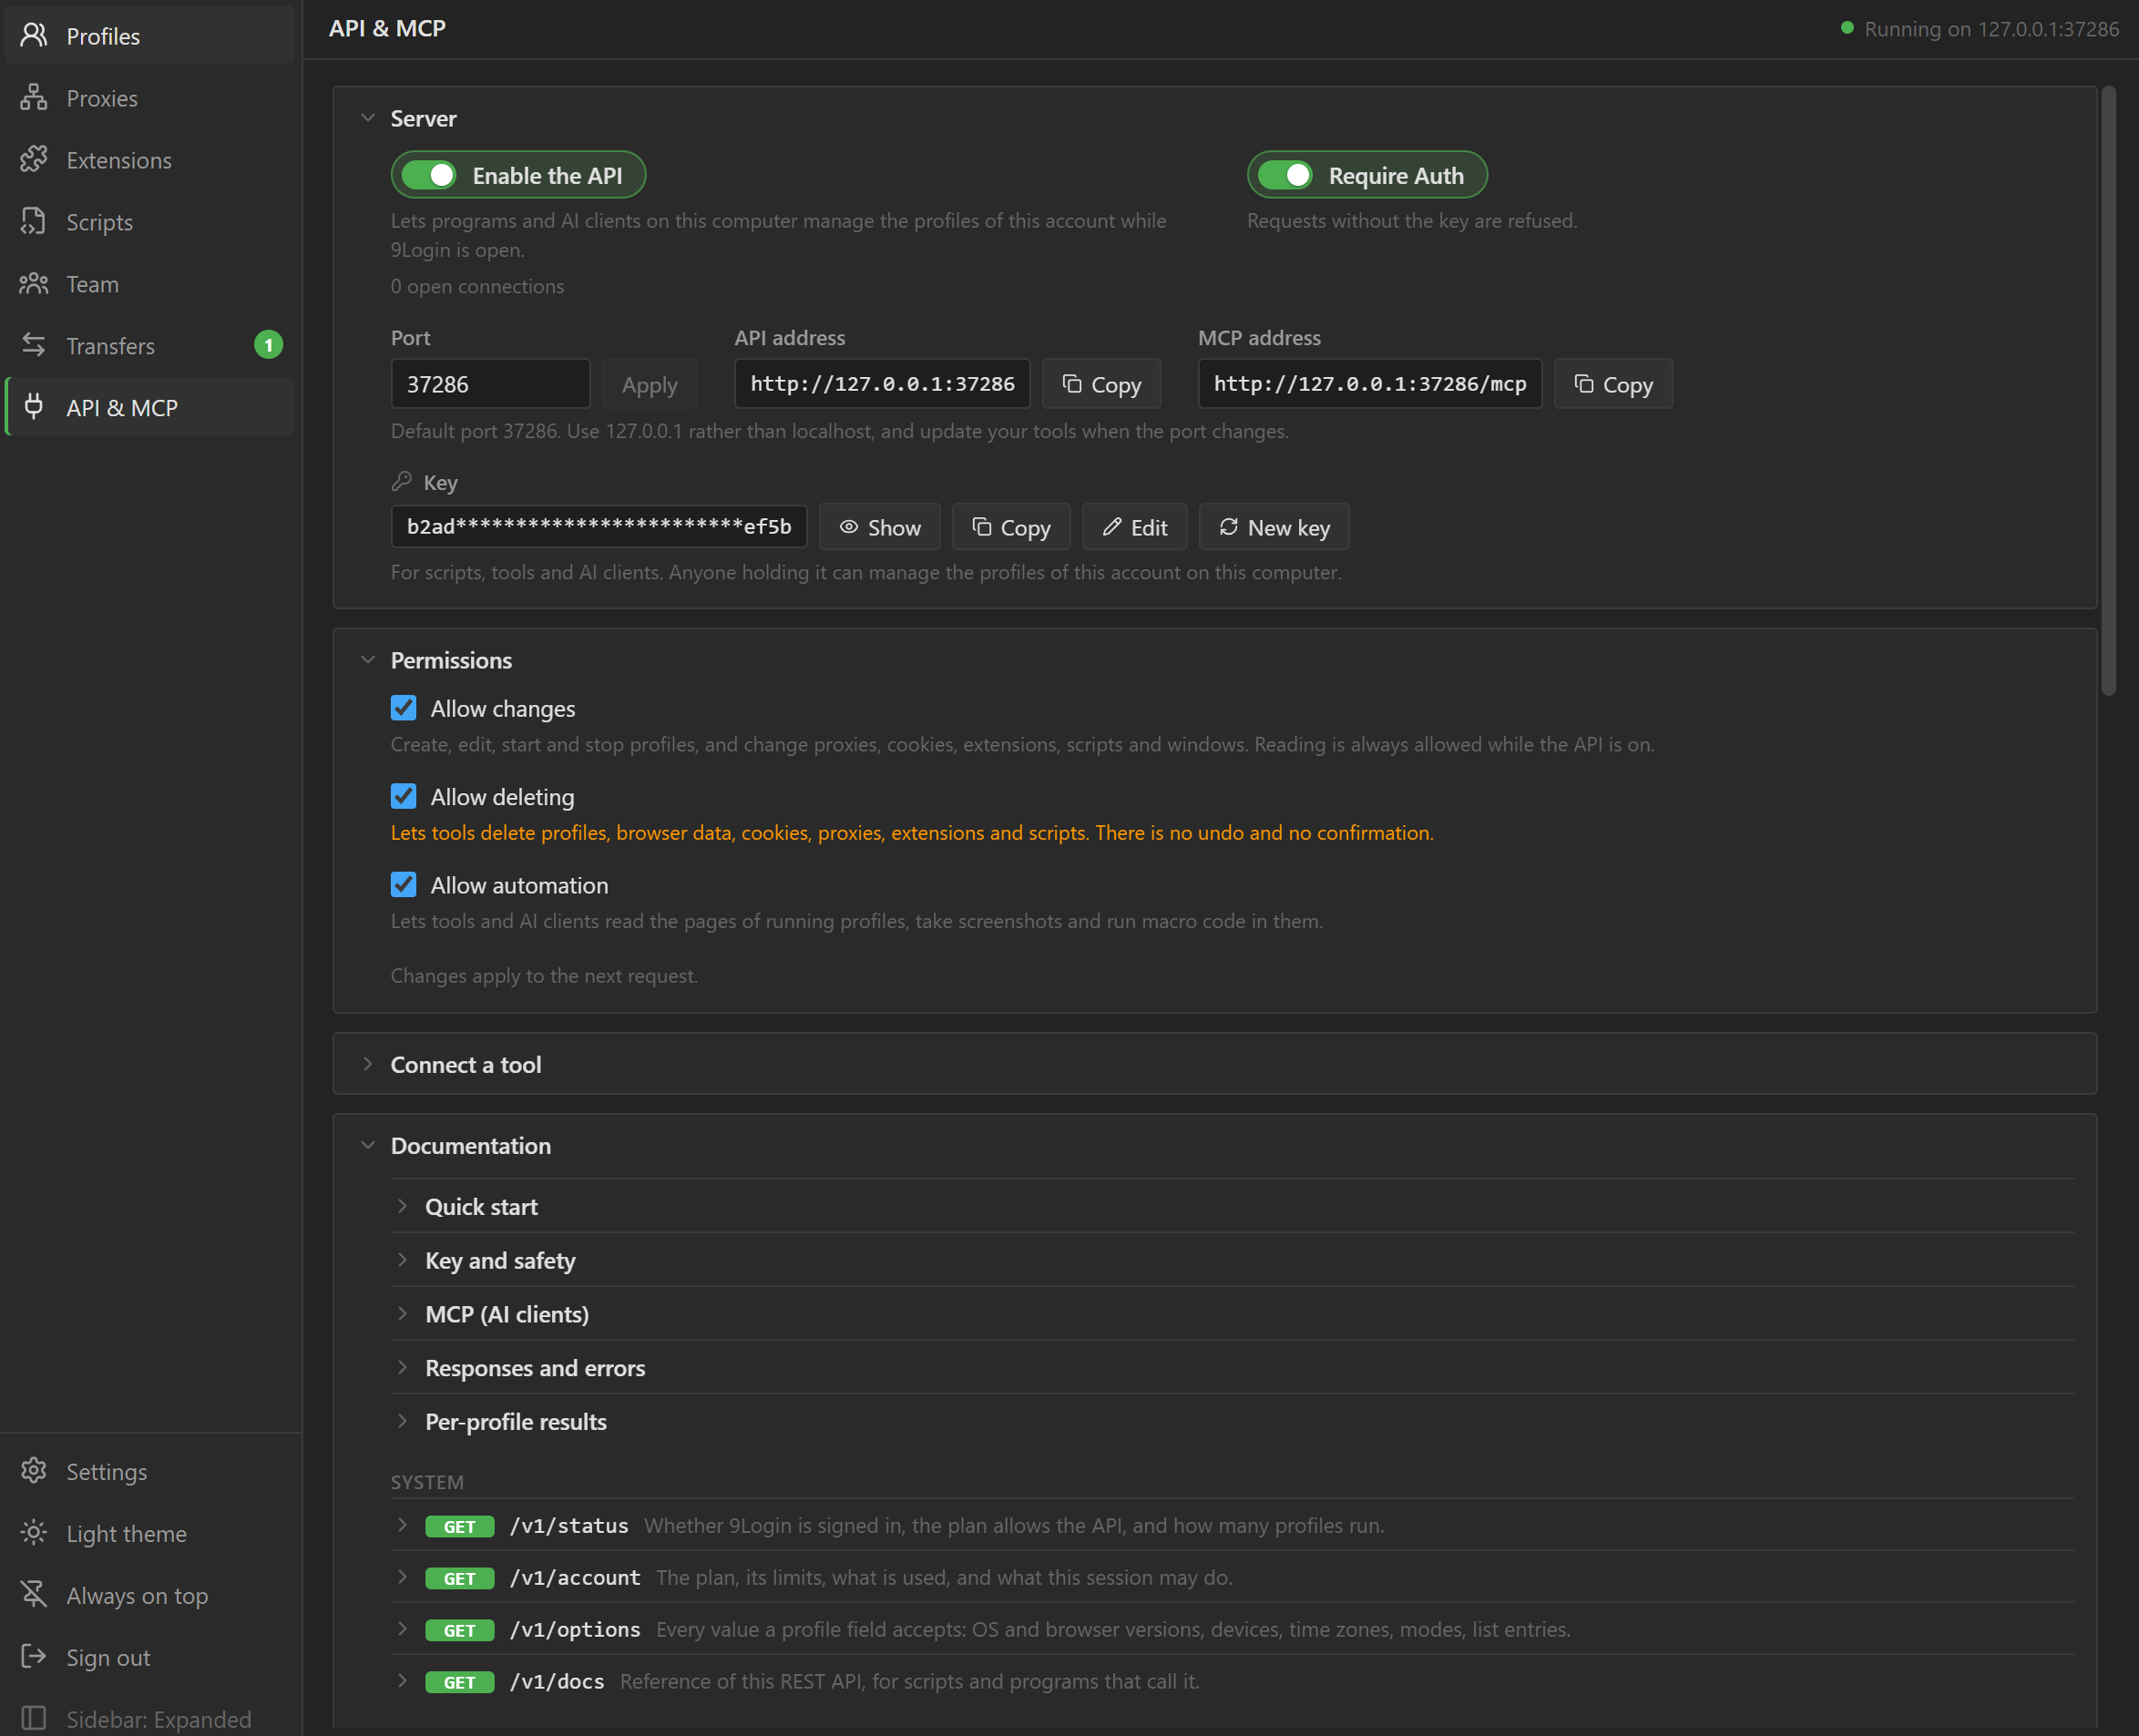Toggle the Sidebar: Expanded panel icon
Viewport: 2139px width, 1736px height.
(x=34, y=1719)
